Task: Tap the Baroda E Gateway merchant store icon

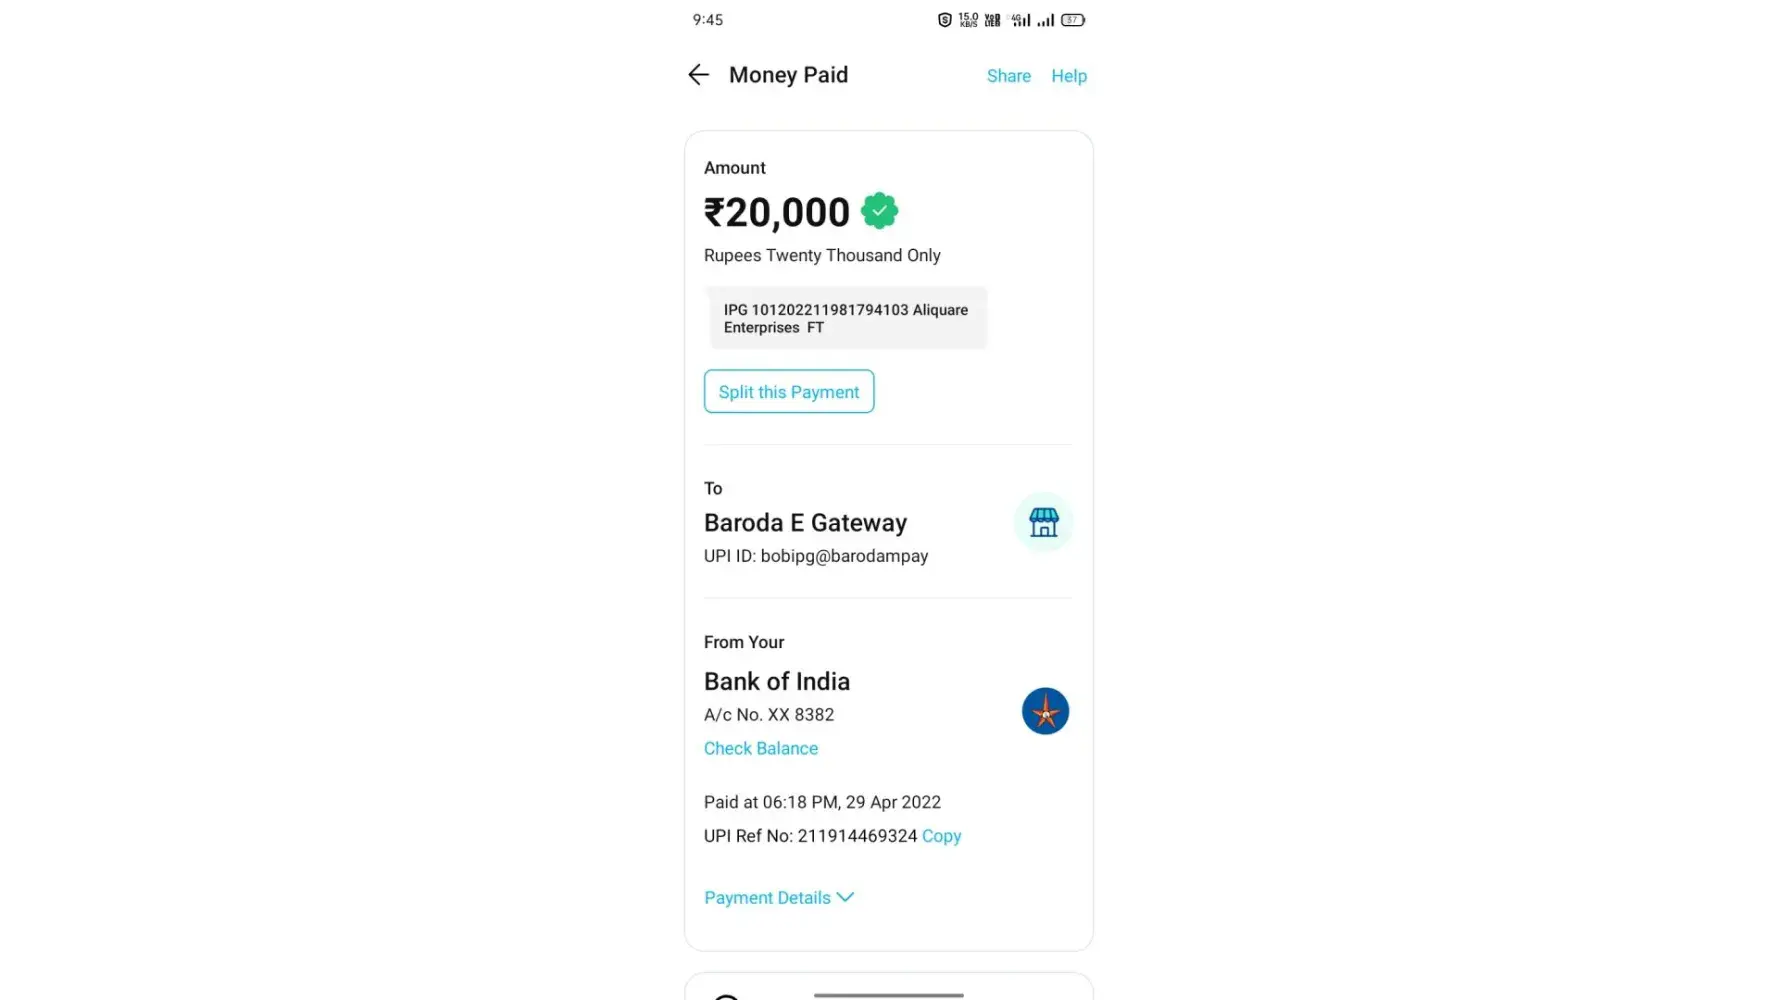Action: (1043, 522)
